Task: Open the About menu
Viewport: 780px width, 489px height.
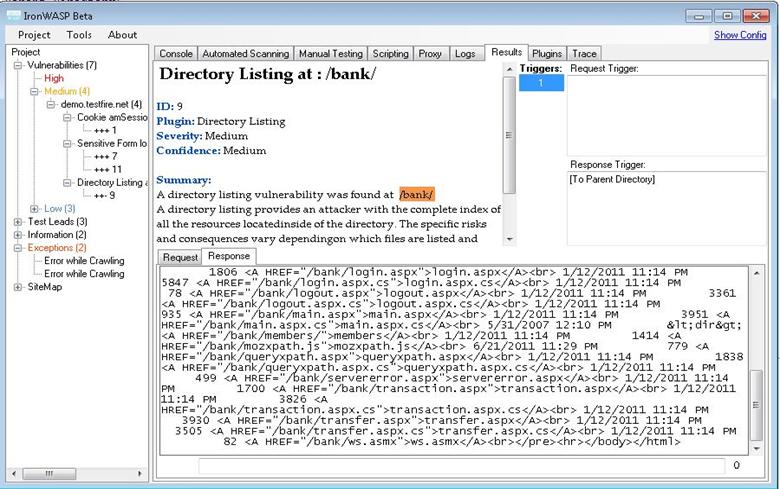Action: (123, 35)
